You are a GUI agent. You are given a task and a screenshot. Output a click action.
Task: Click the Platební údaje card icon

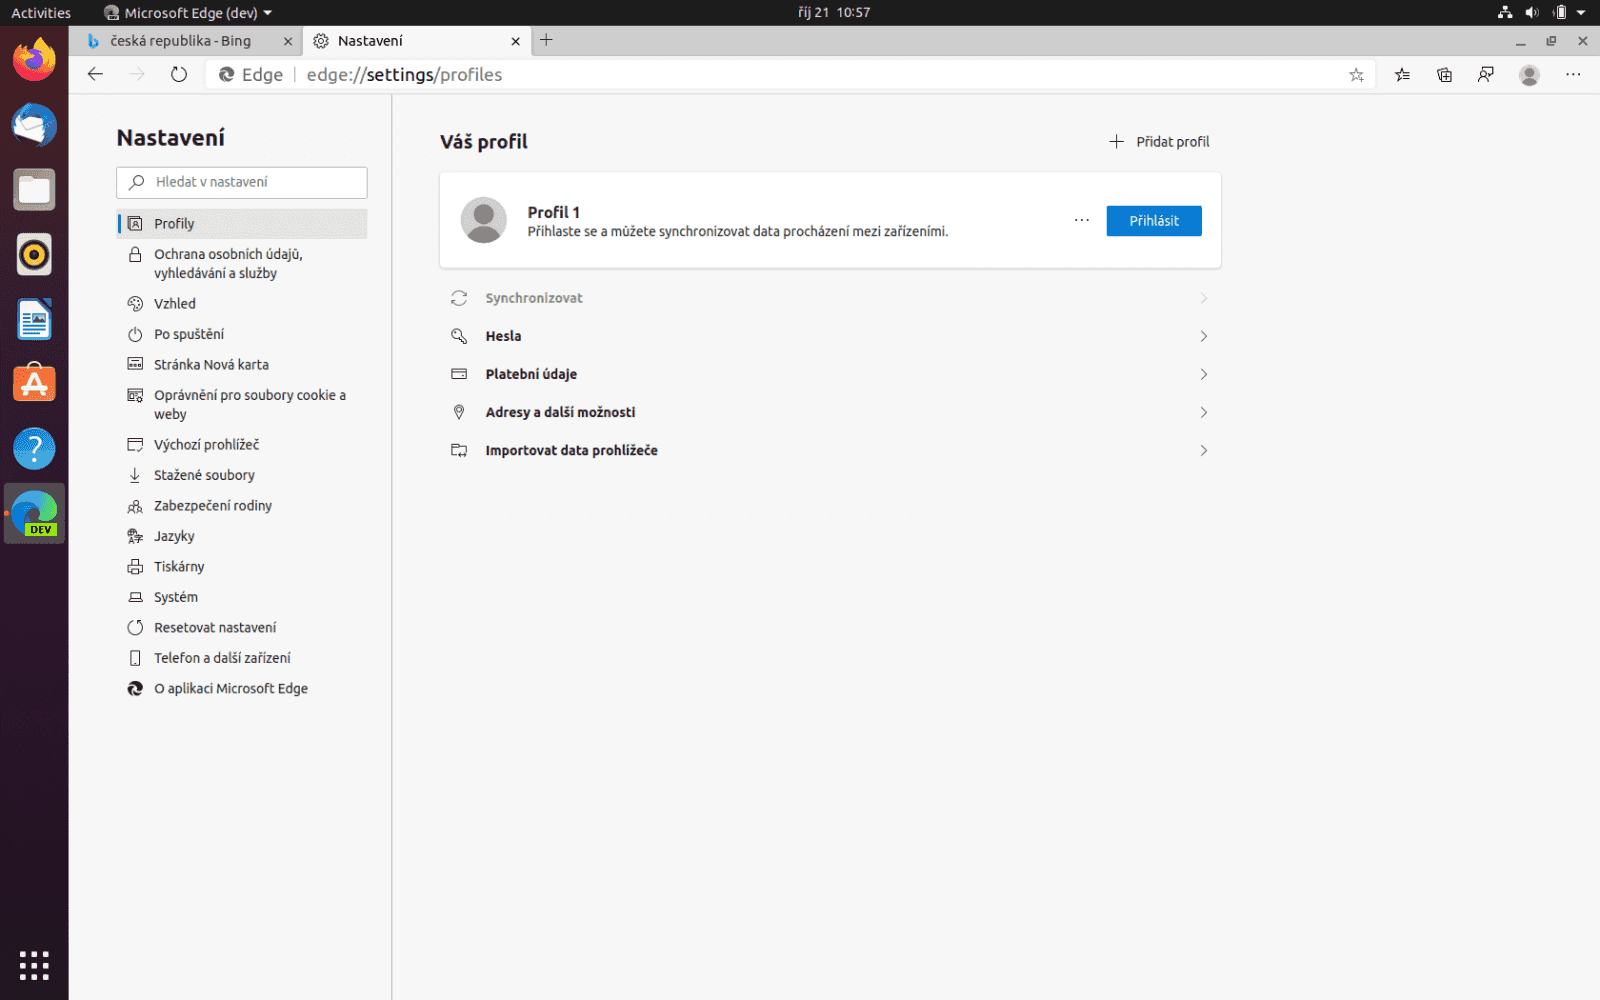pos(460,373)
